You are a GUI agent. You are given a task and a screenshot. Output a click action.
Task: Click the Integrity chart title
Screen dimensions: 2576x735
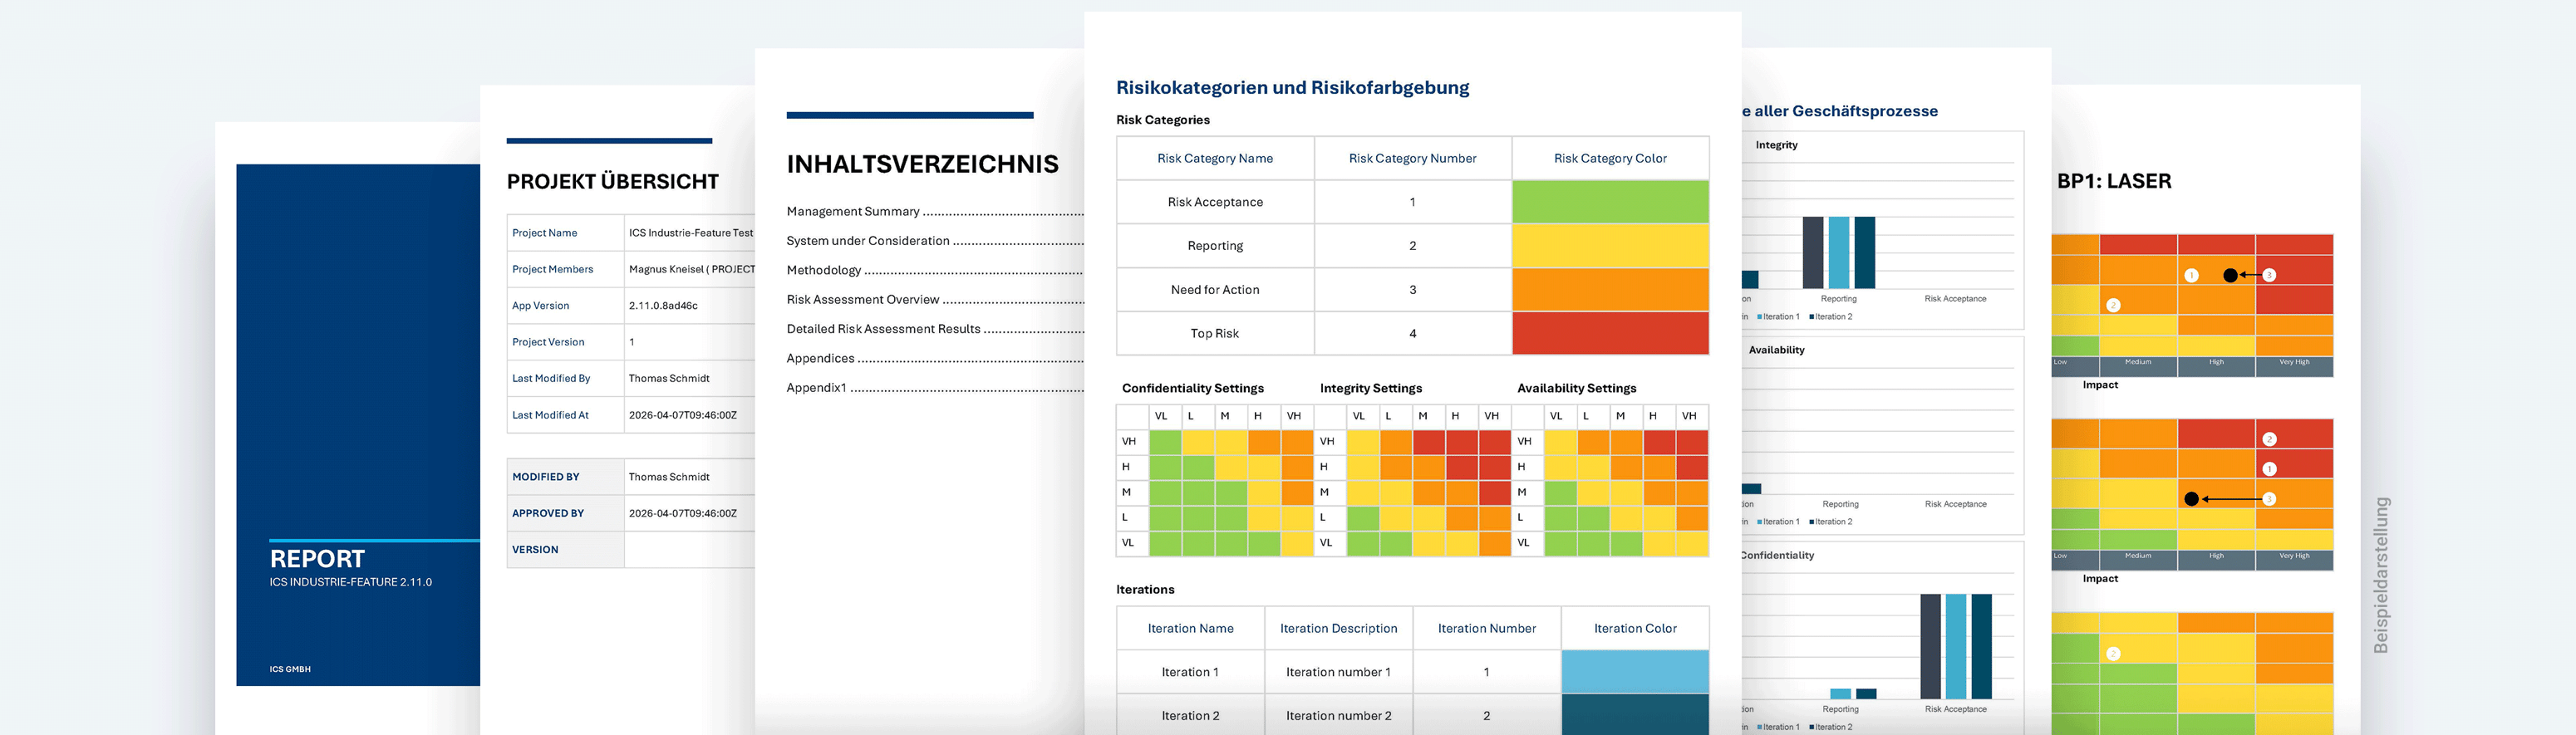tap(1776, 145)
